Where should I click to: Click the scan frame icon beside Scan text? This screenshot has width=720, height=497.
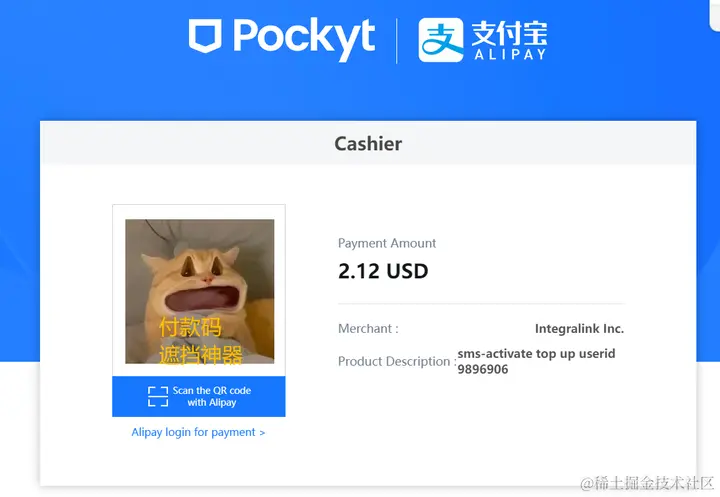[x=158, y=396]
